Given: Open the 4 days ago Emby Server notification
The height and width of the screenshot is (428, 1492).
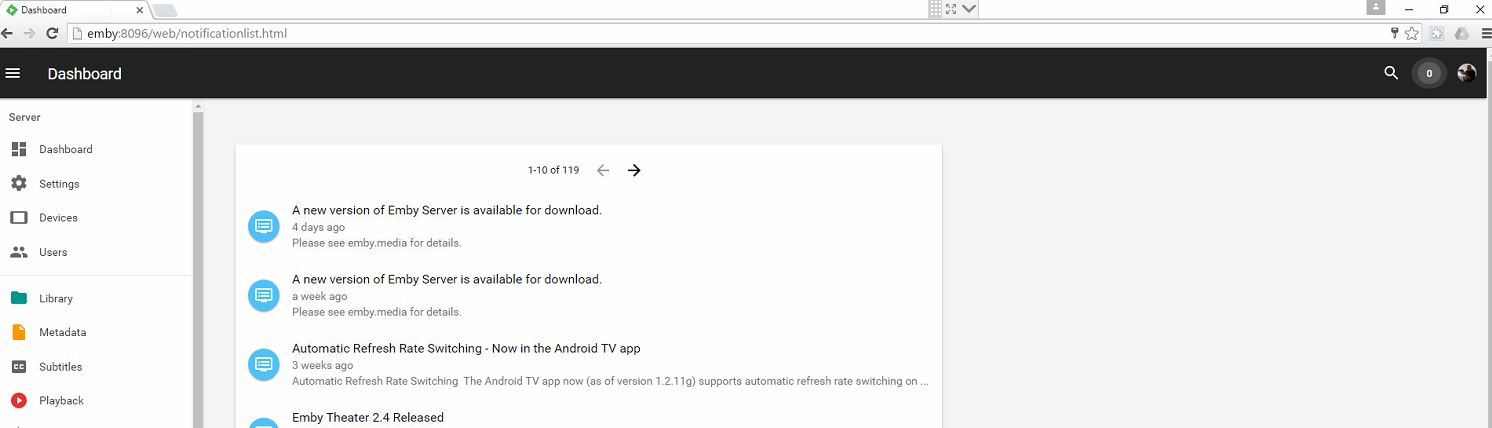Looking at the screenshot, I should pos(588,226).
